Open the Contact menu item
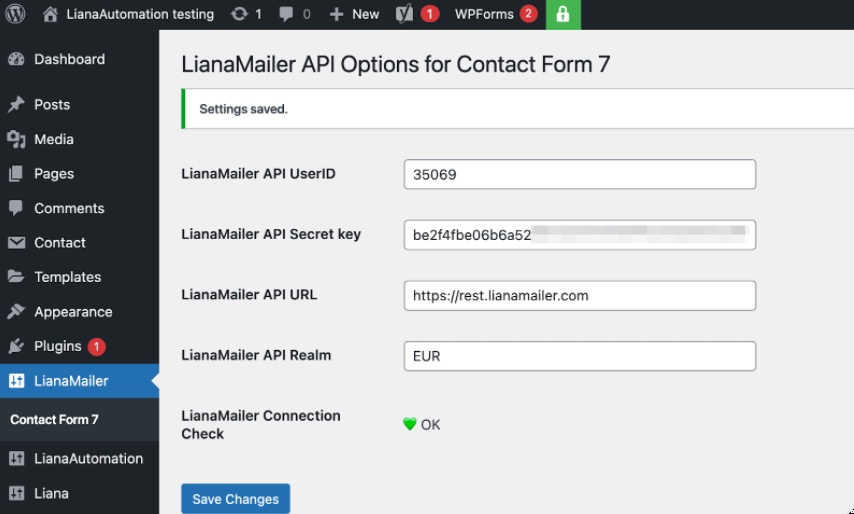 click(x=60, y=243)
